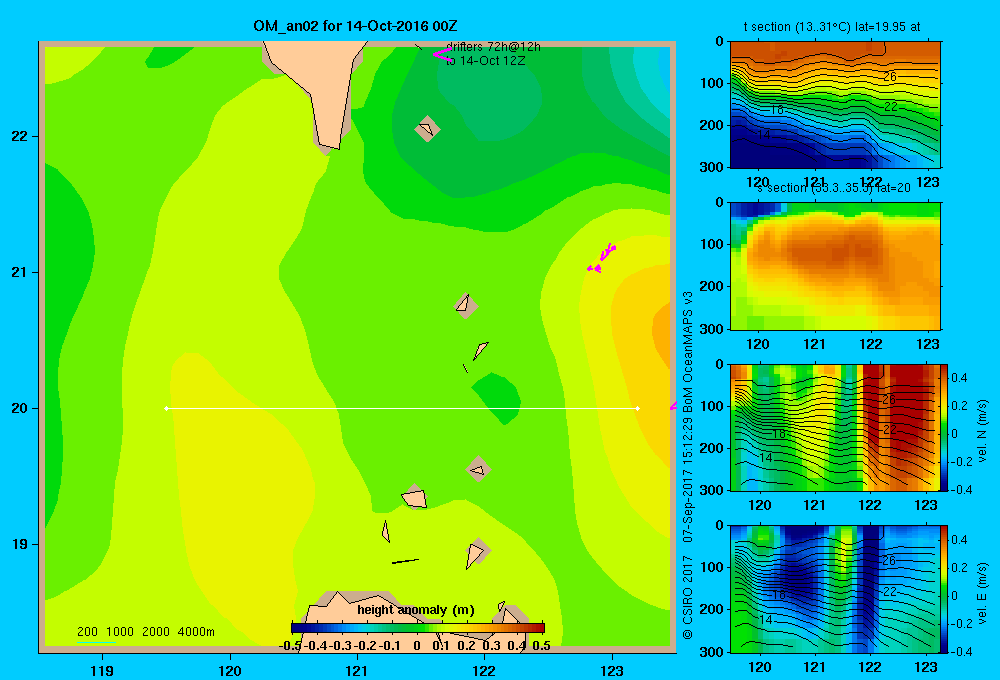Click the "to 14-Oct 12Z" label
The height and width of the screenshot is (680, 1000).
pos(485,61)
